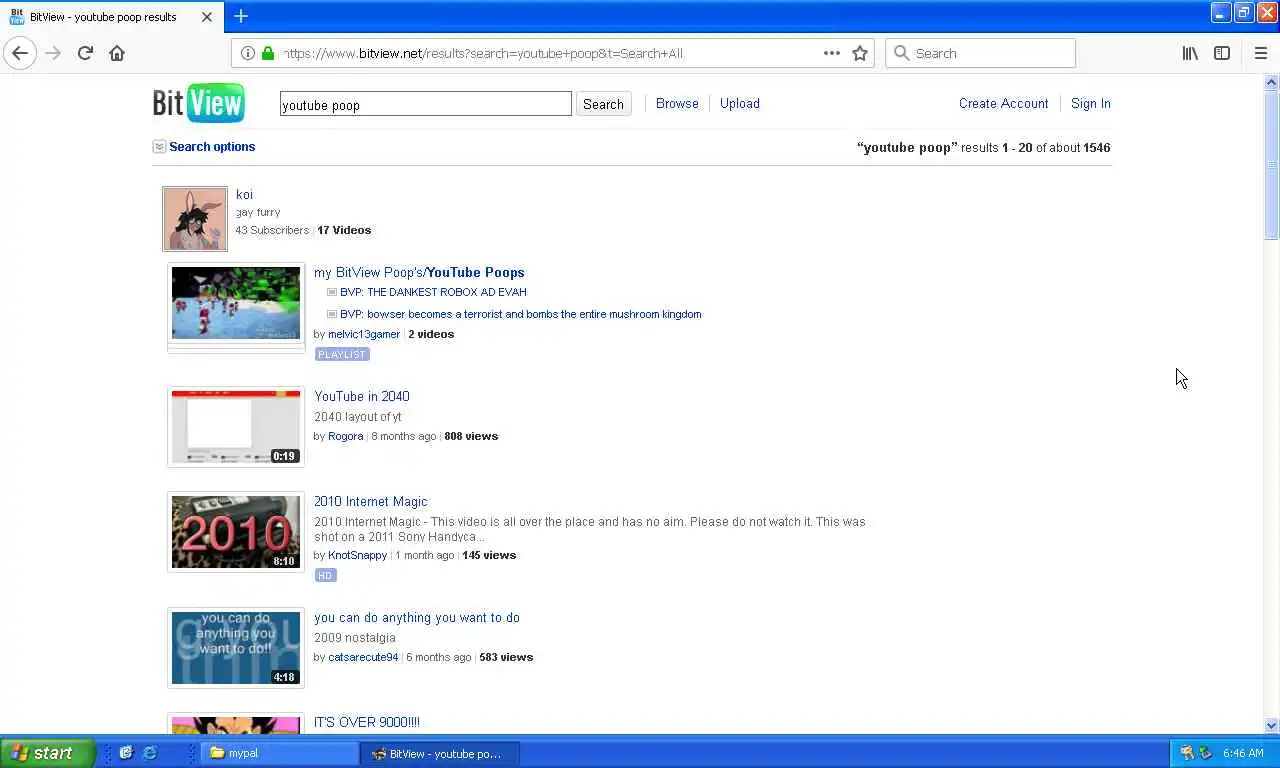Screen dimensions: 1280x768
Task: Click the second system tray icon
Action: click(x=1205, y=753)
